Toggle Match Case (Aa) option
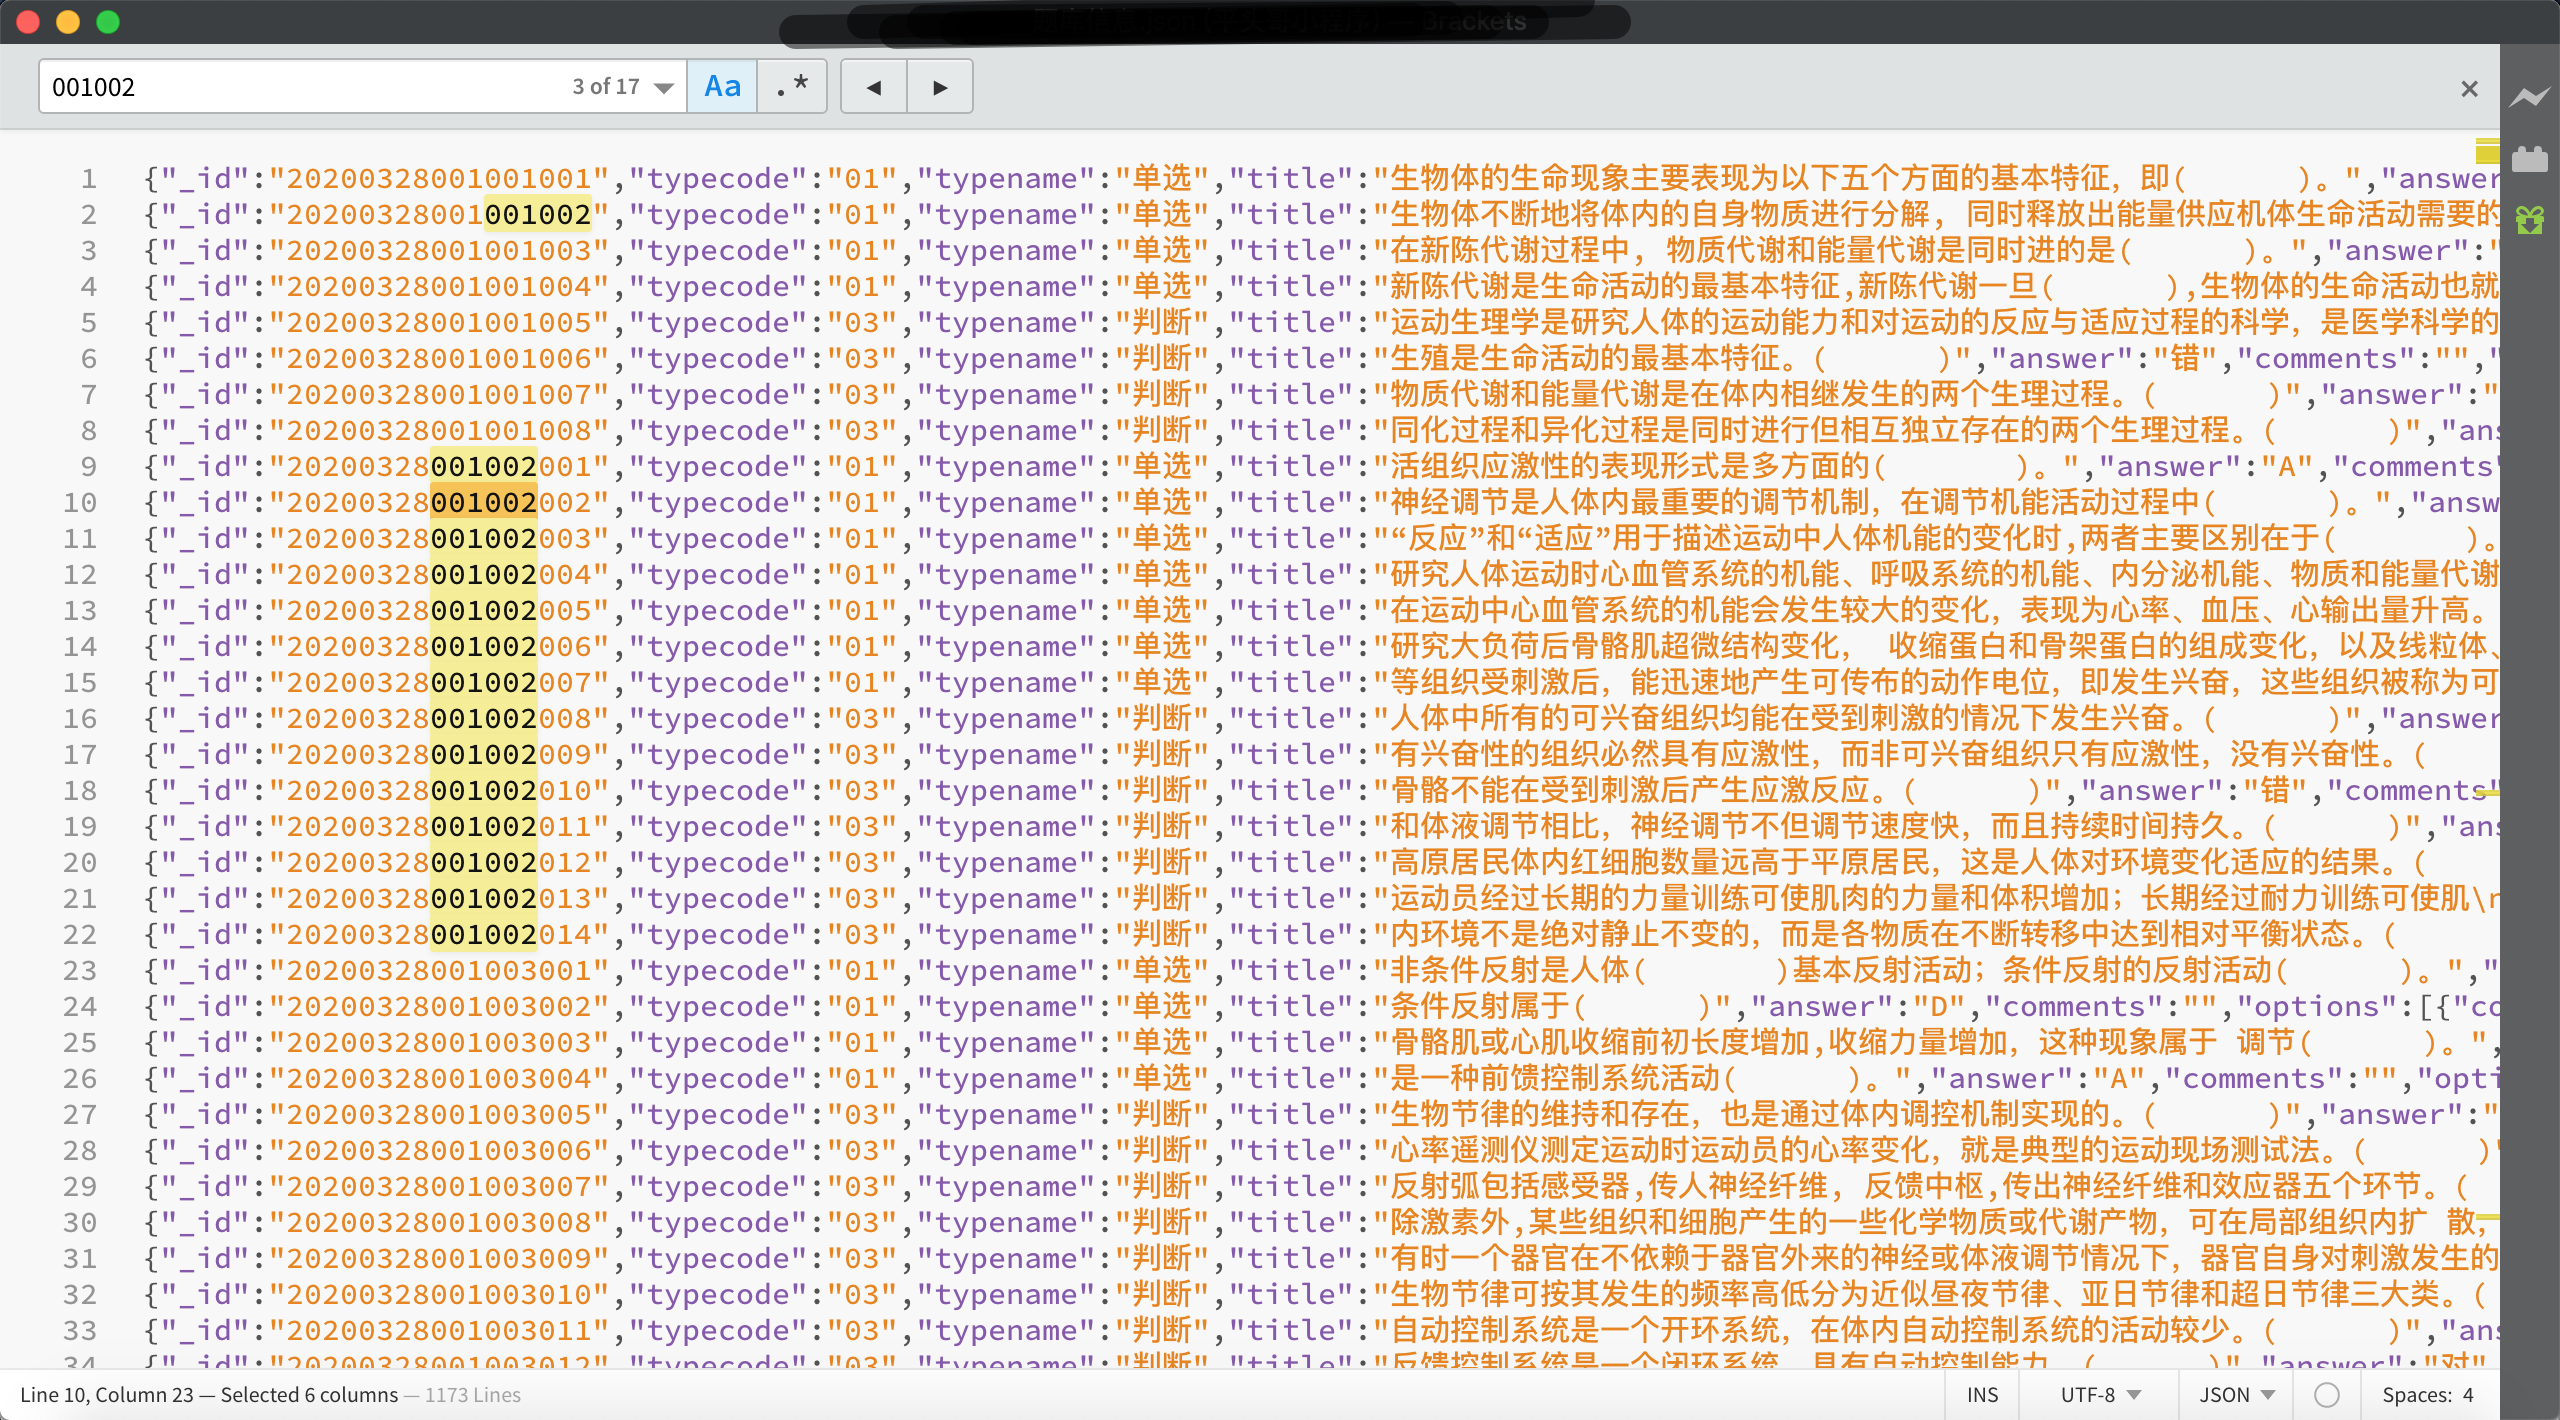Viewport: 2560px width, 1420px height. pyautogui.click(x=722, y=87)
